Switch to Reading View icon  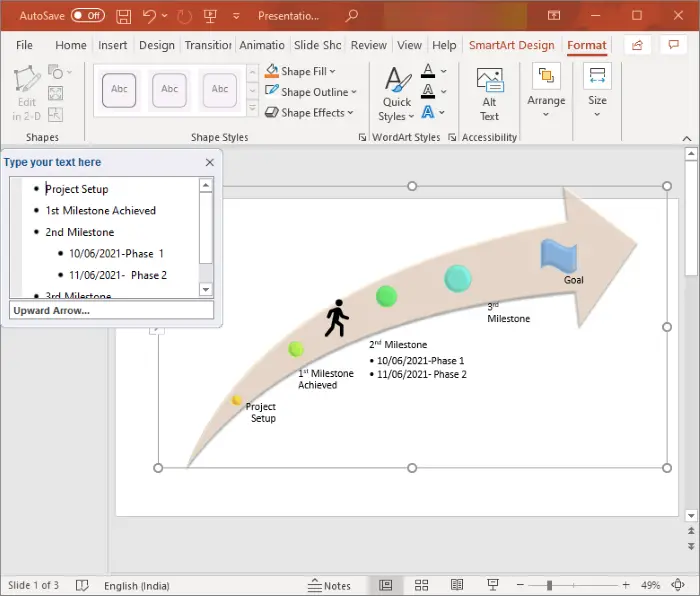coord(457,585)
